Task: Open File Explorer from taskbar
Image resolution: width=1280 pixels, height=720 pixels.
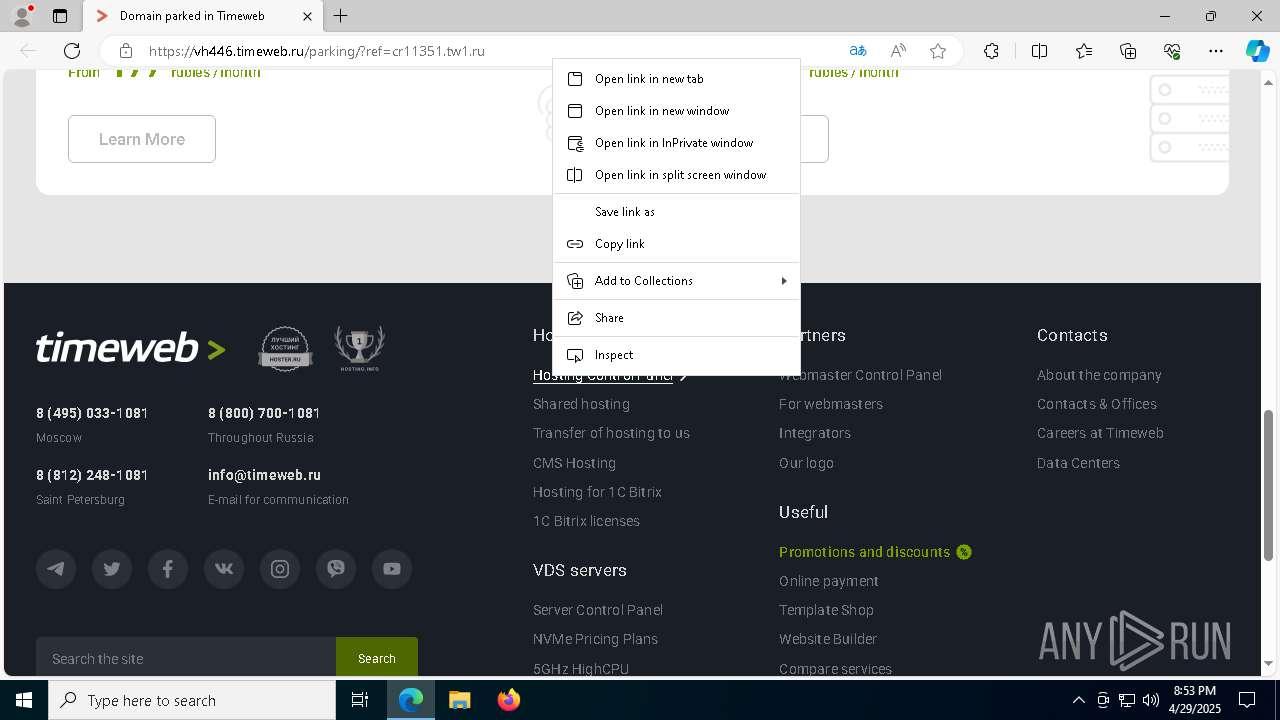Action: (459, 700)
